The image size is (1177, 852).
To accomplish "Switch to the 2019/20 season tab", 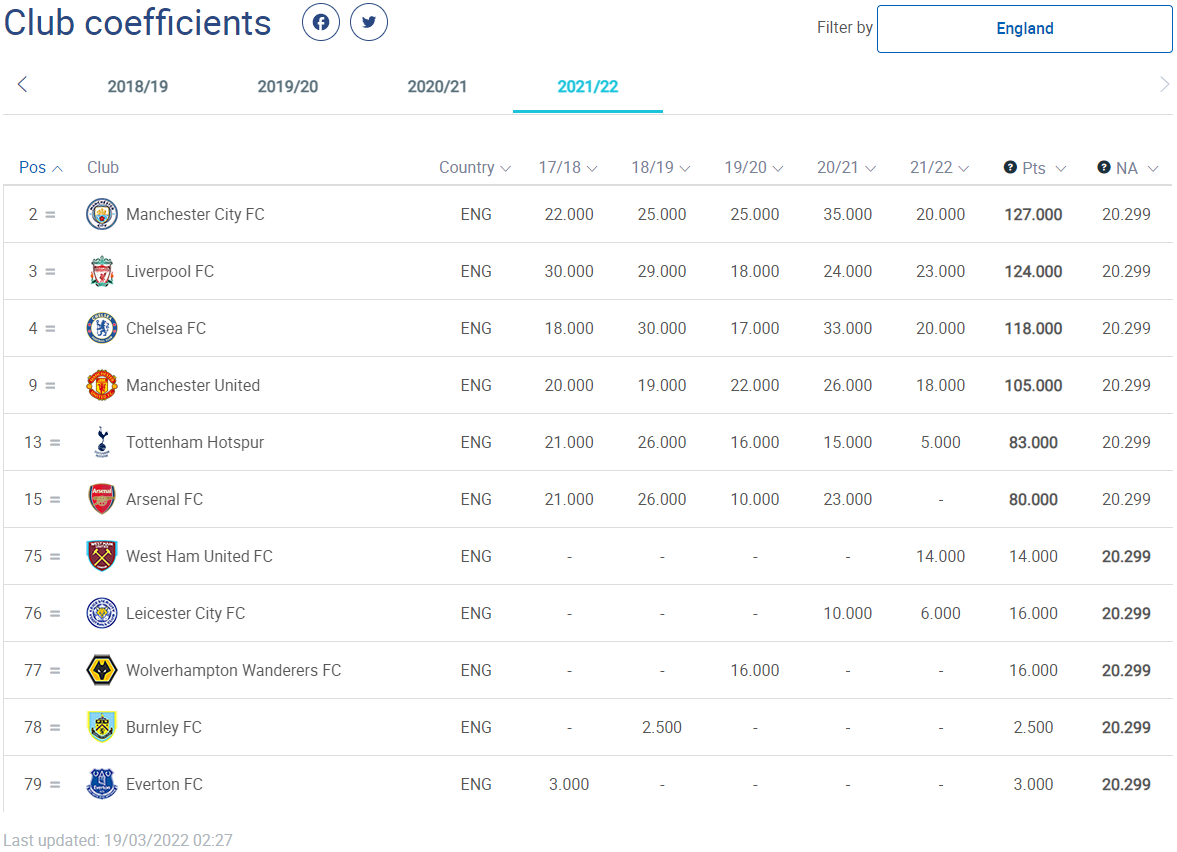I will pos(287,86).
